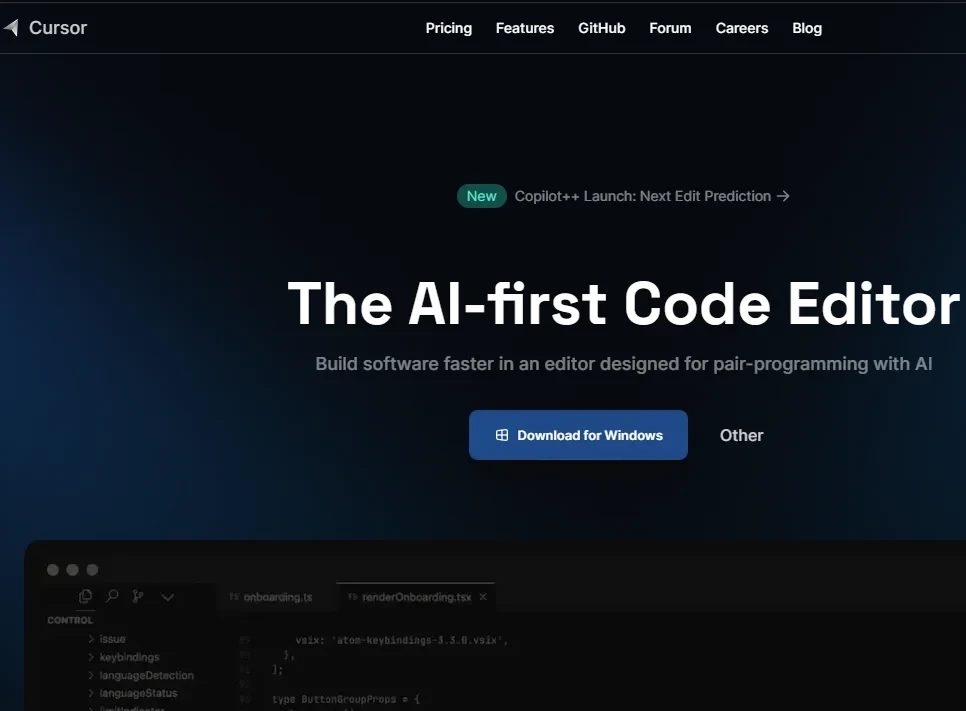The width and height of the screenshot is (966, 711).
Task: Switch to the onboarding.ts tab
Action: [271, 597]
